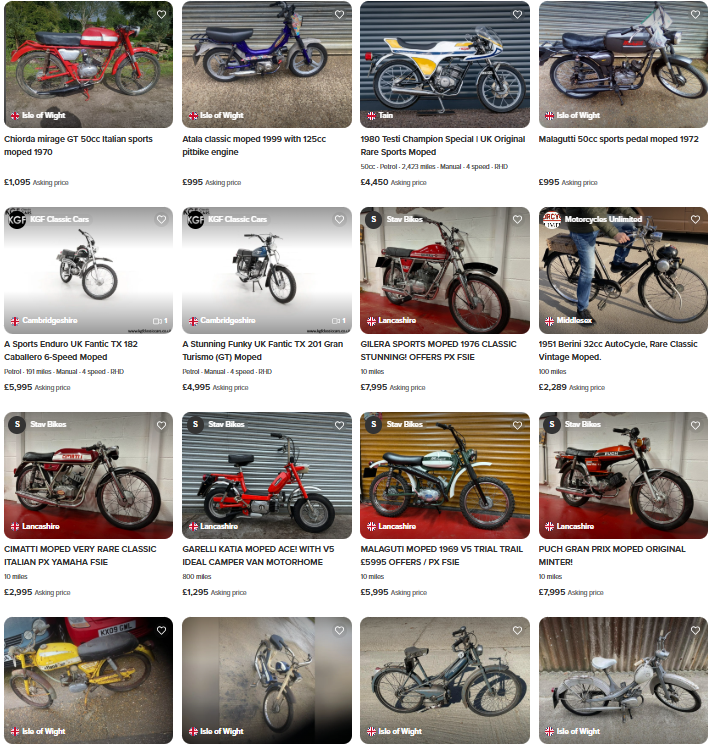Open Cimatti Moped Very Rare Classic title
The image size is (712, 749).
click(80, 556)
